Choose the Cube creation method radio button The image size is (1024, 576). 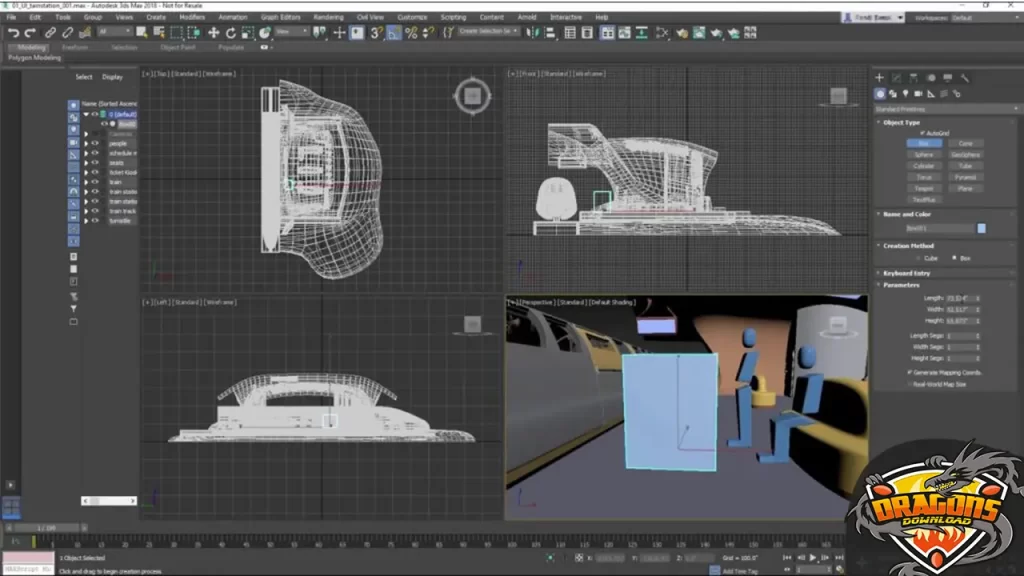coord(920,258)
